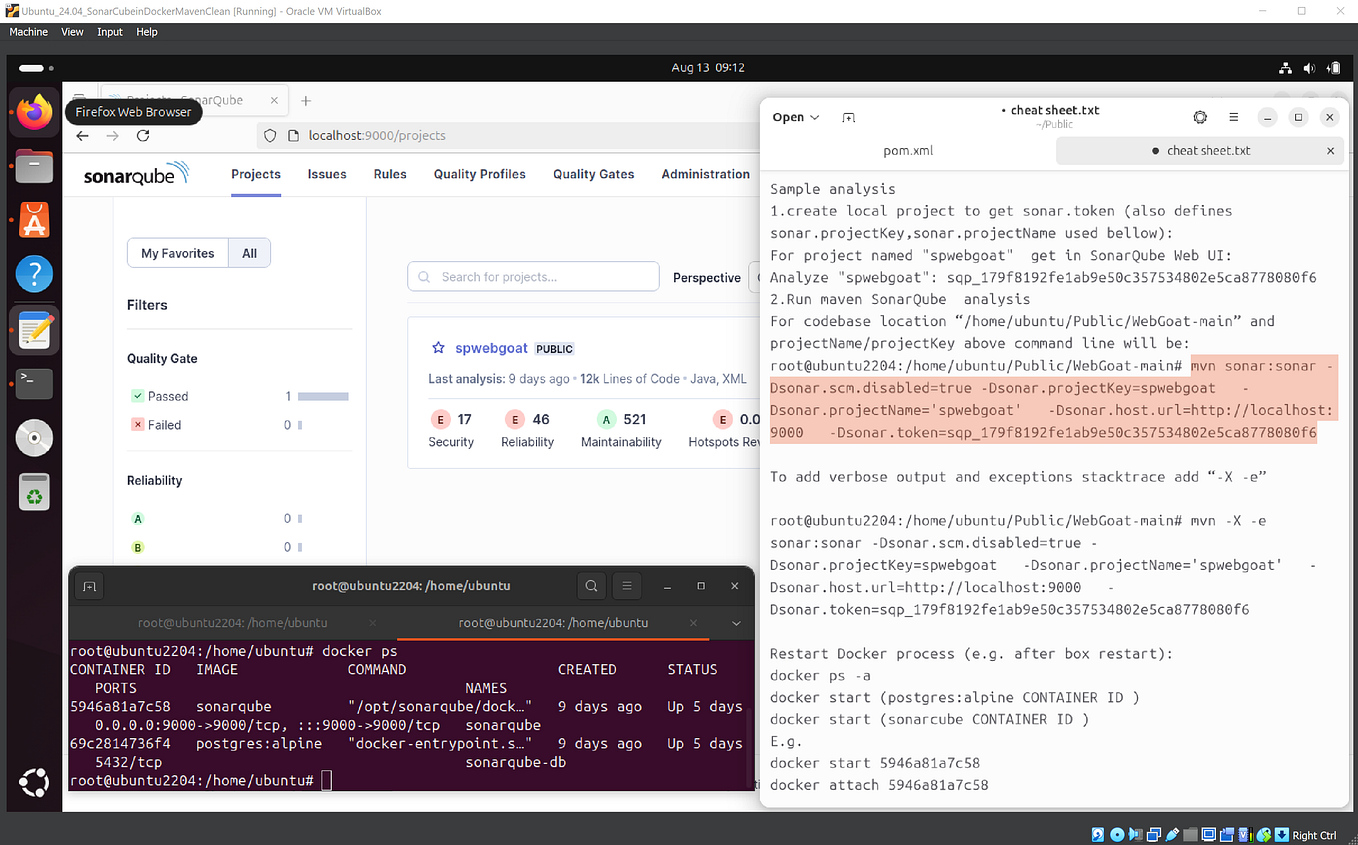Switch filter to My Favorites
The width and height of the screenshot is (1358, 845).
tap(178, 253)
